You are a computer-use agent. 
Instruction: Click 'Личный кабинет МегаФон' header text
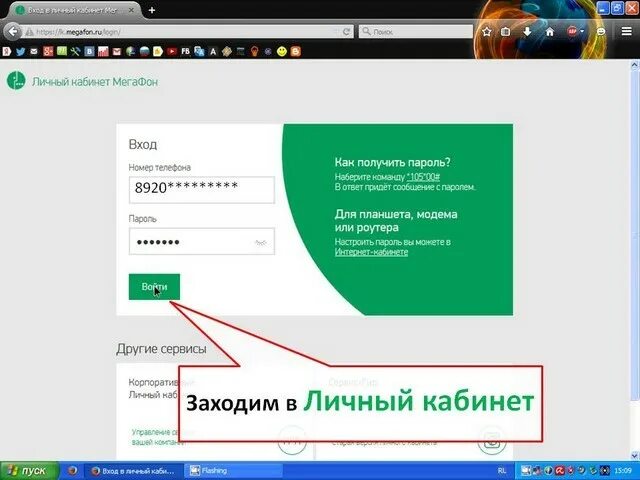[x=95, y=82]
